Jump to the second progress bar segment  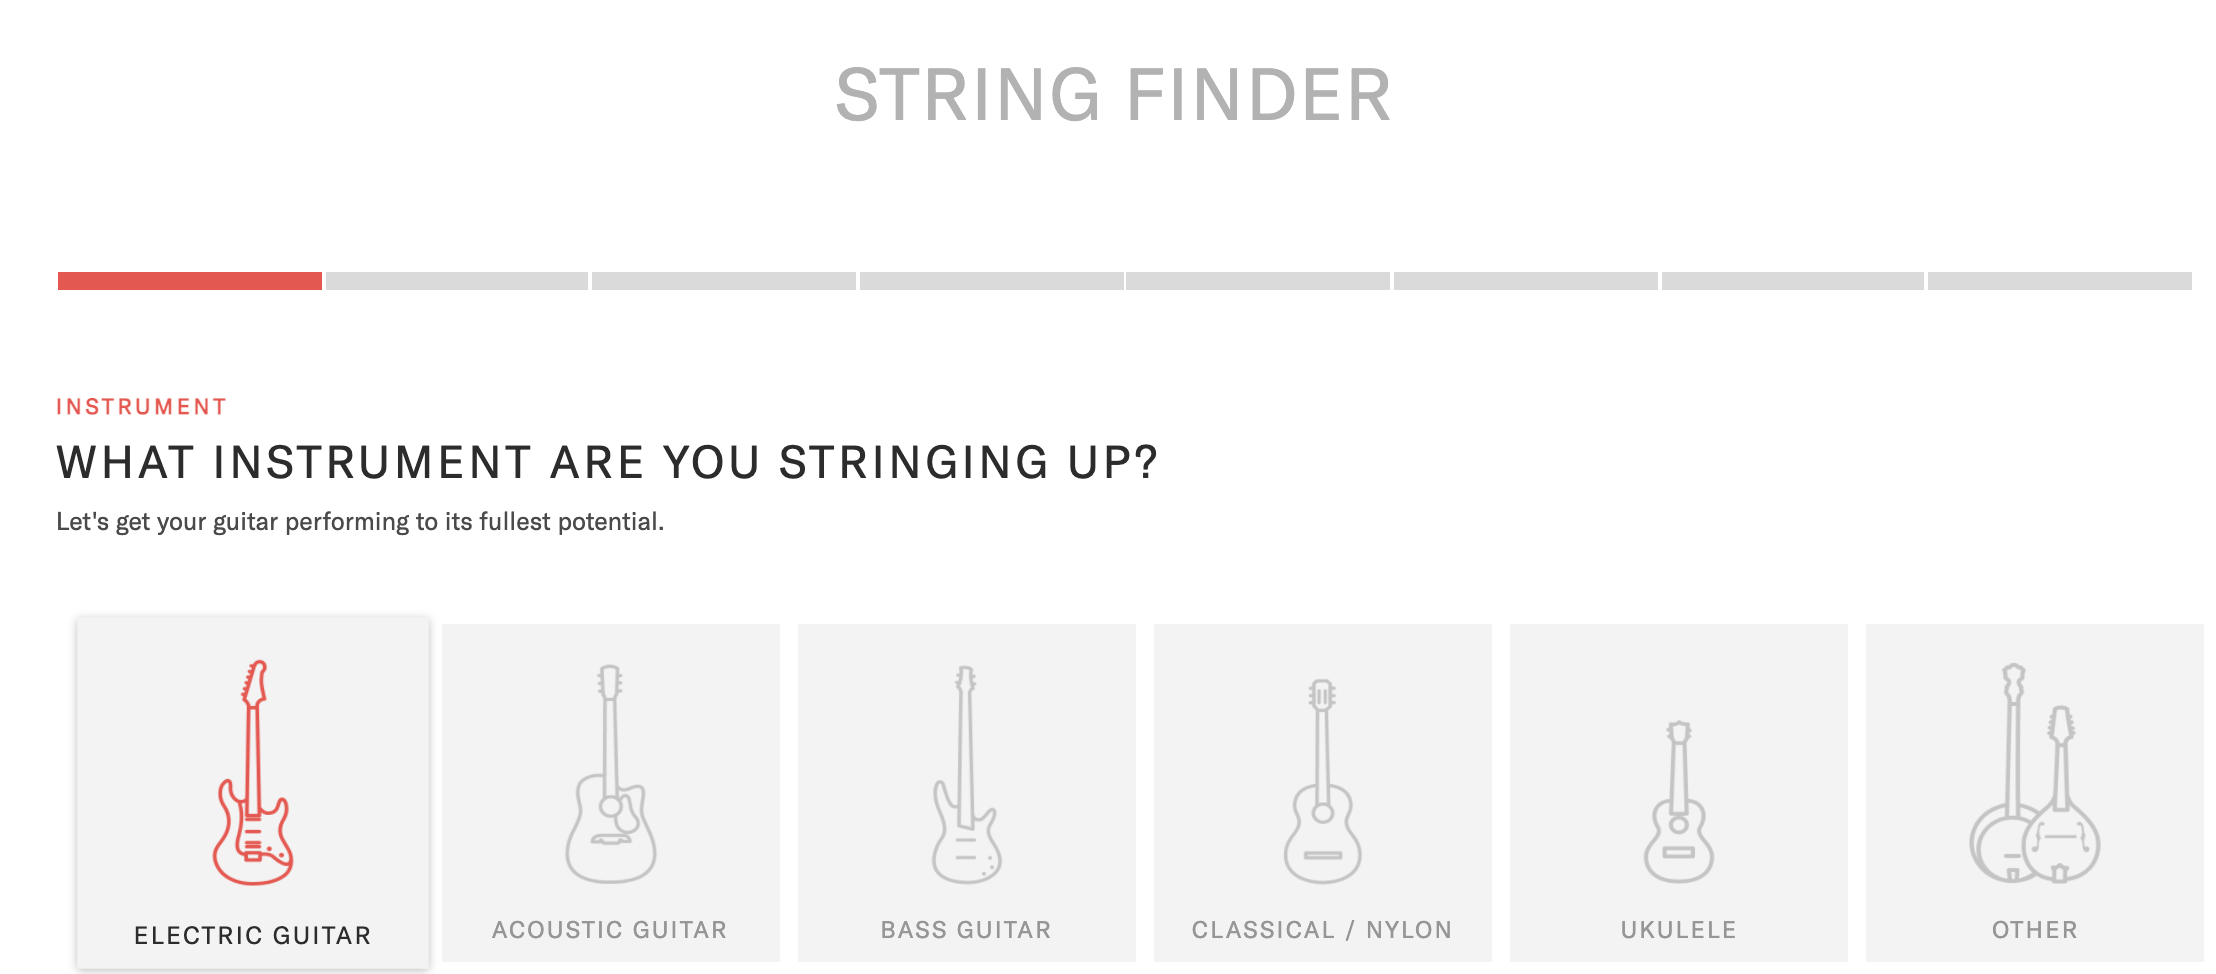(x=457, y=281)
